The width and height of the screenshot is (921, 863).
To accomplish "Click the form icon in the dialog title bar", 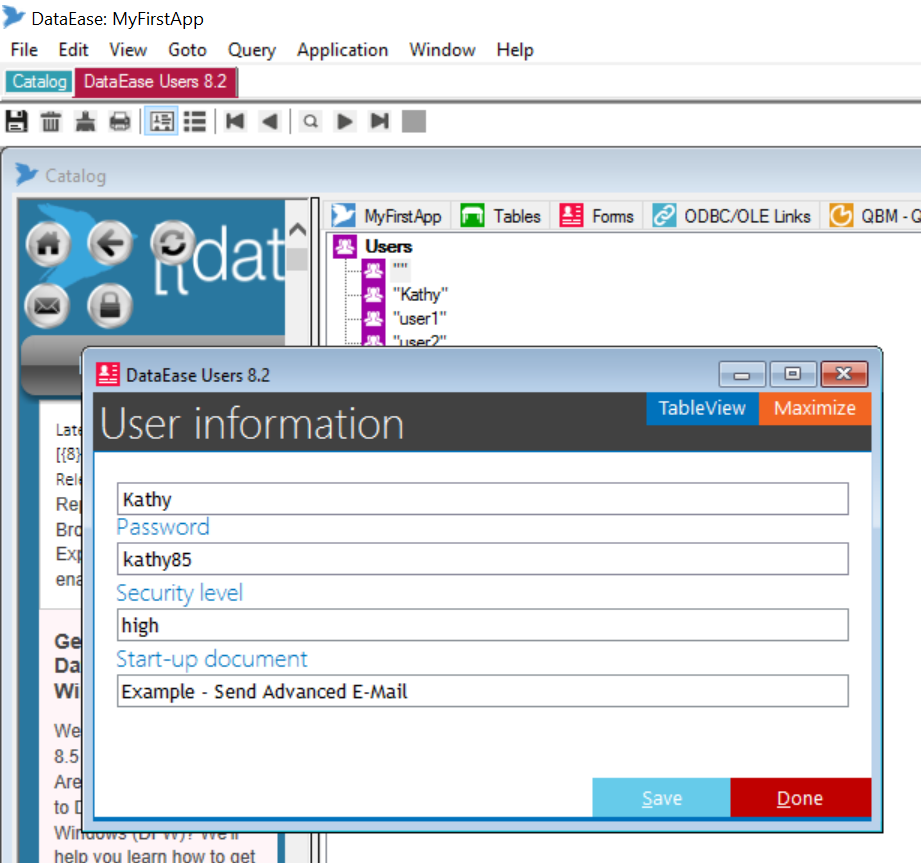I will coord(107,374).
